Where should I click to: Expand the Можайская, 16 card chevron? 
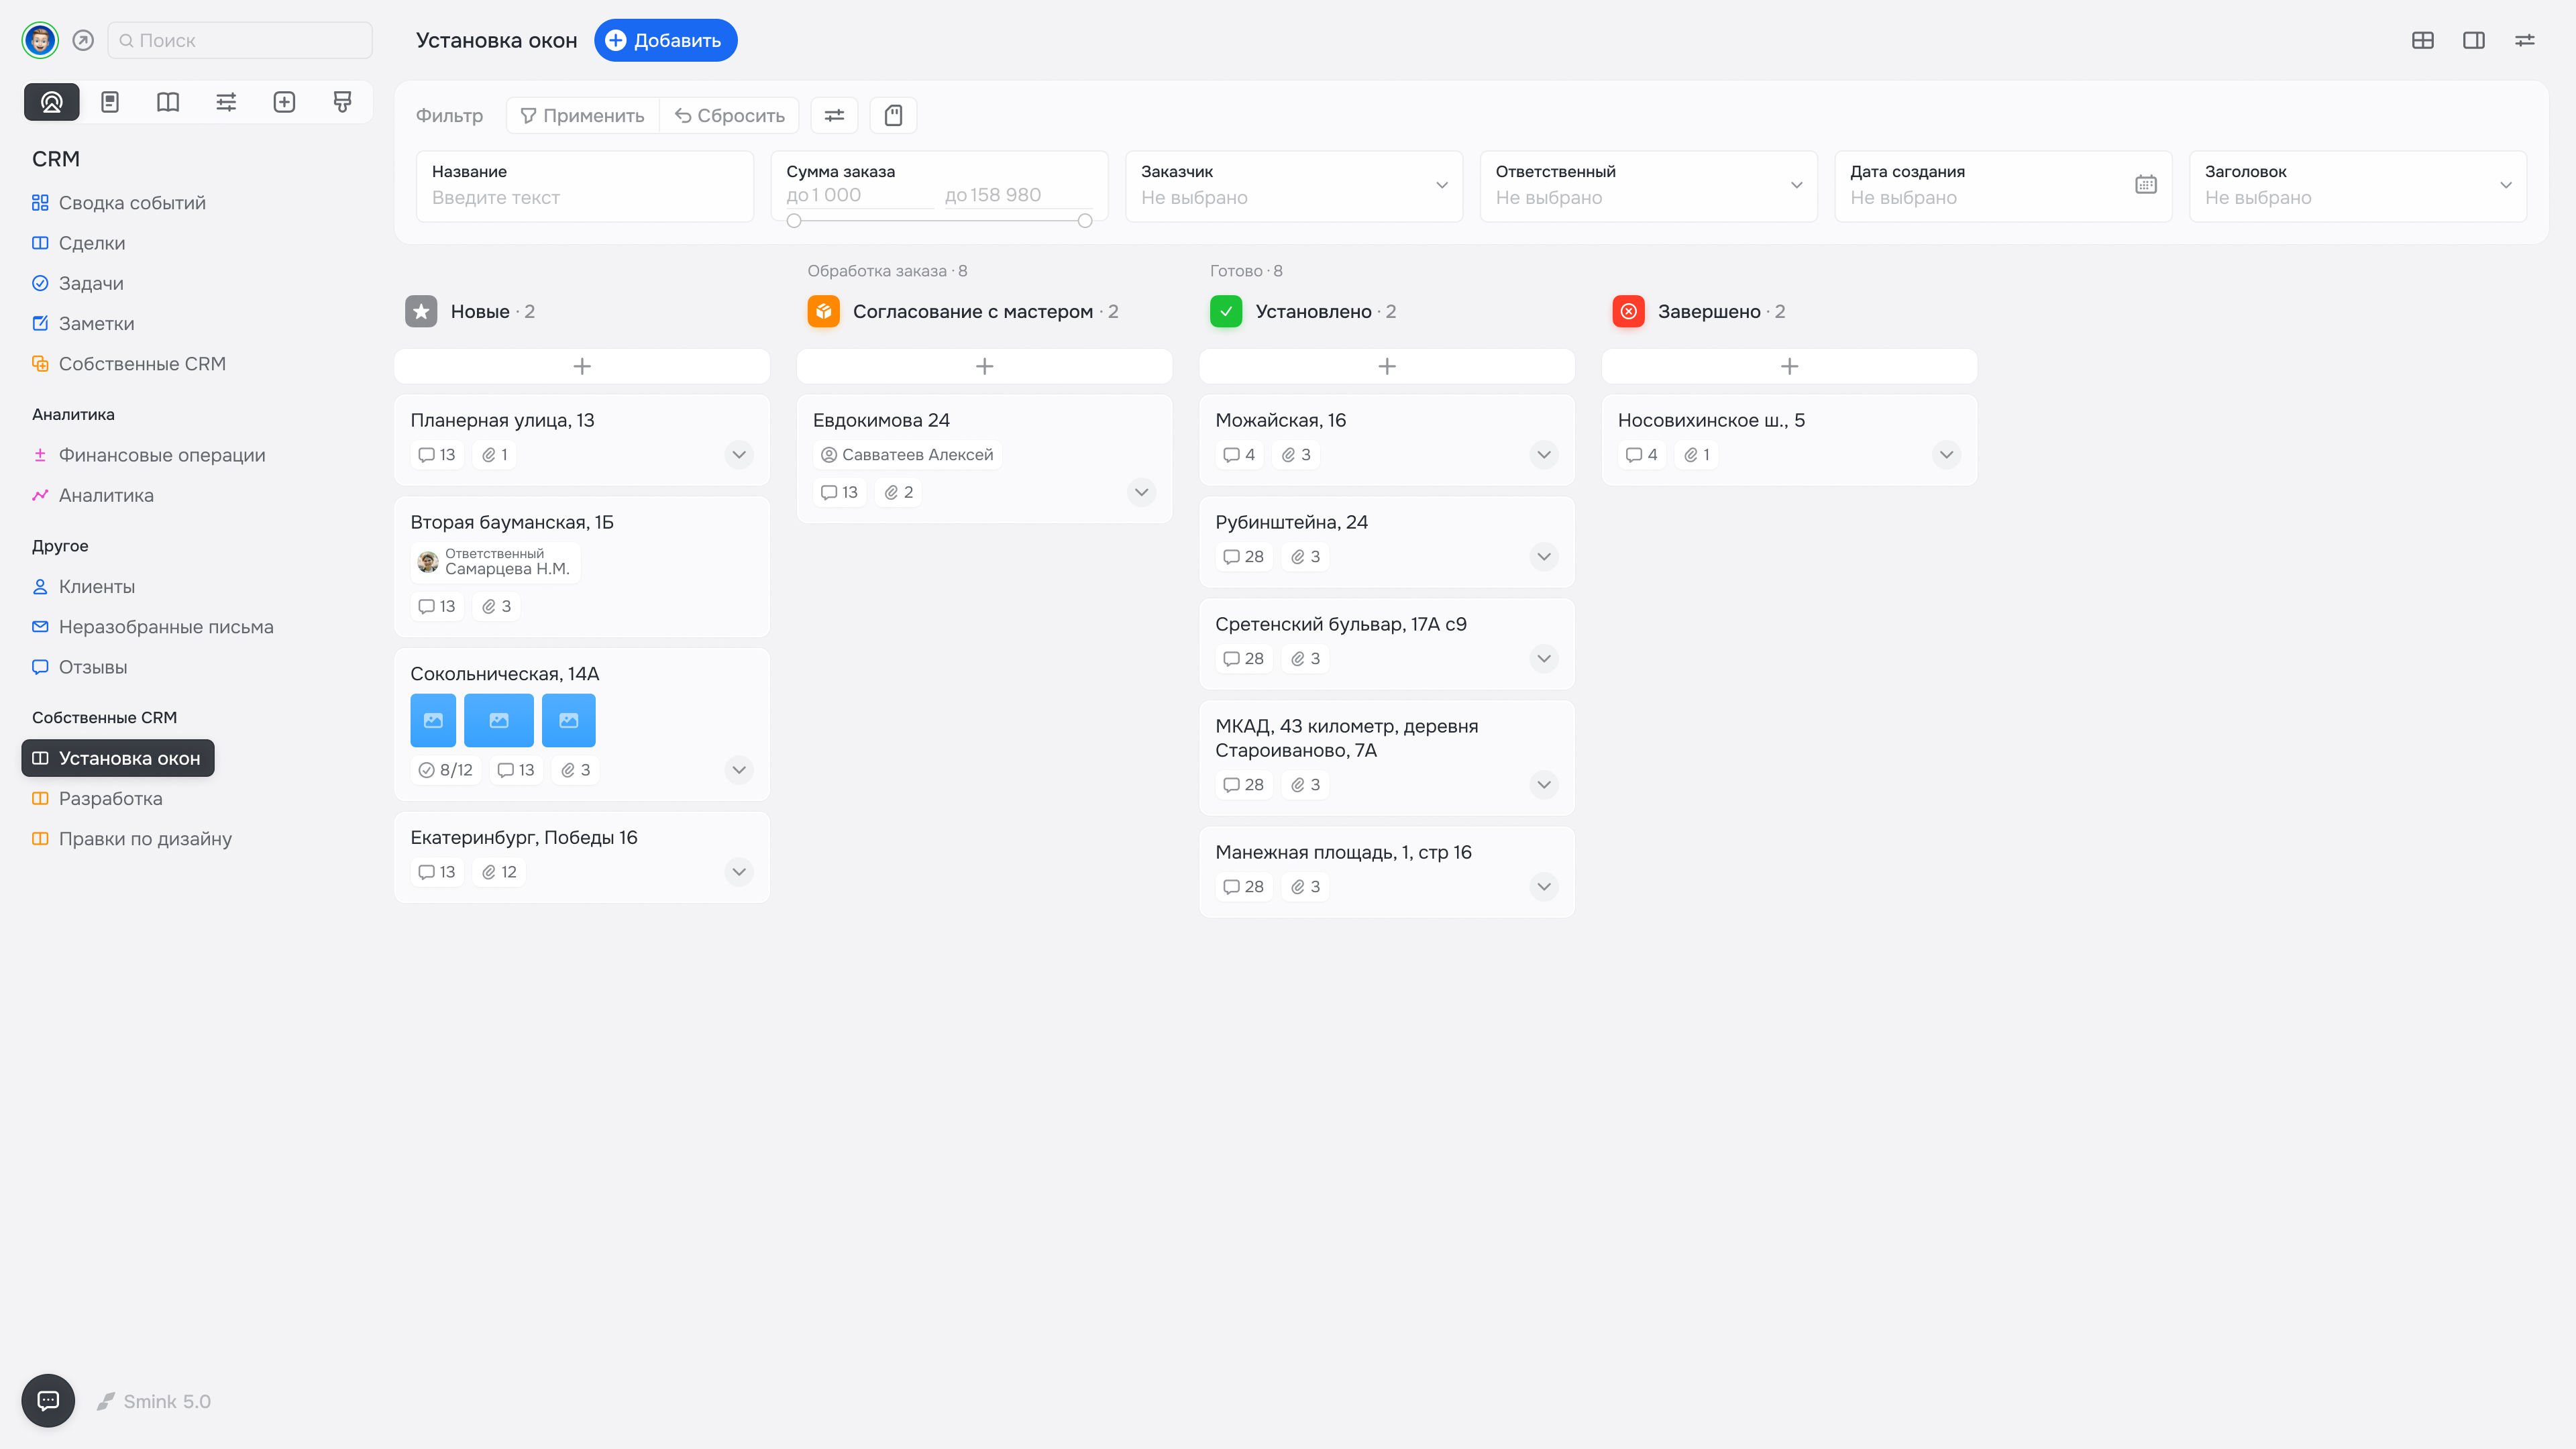[x=1543, y=455]
